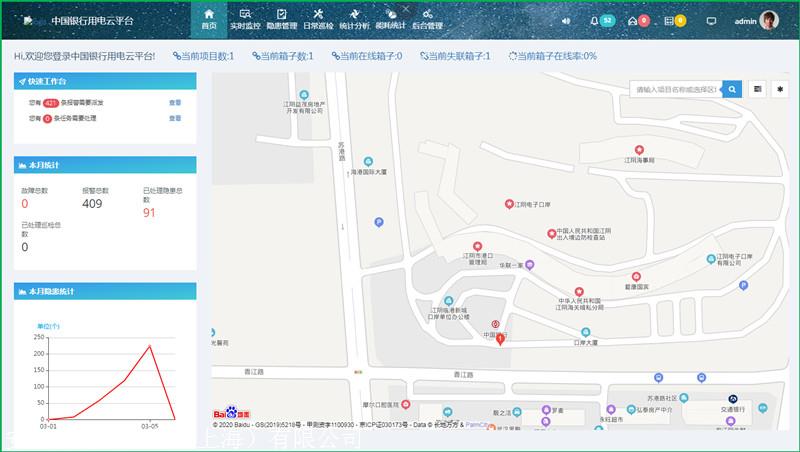Click the 海港国际大厦 map marker

tap(368, 162)
